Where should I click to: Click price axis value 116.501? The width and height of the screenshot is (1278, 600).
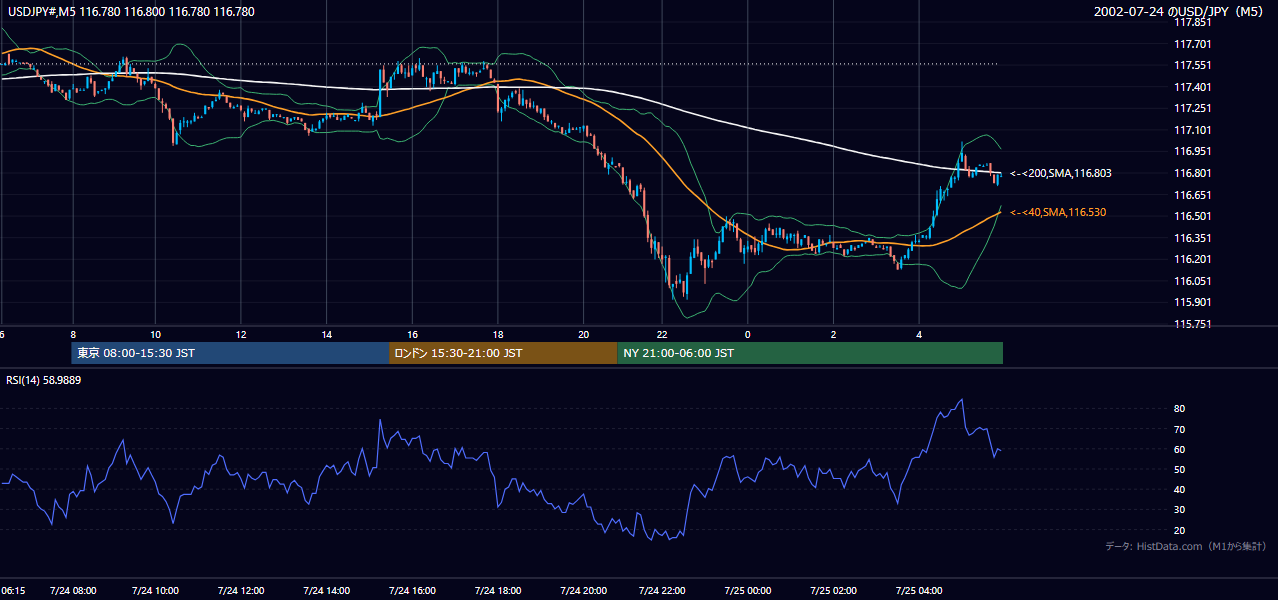tap(1194, 216)
